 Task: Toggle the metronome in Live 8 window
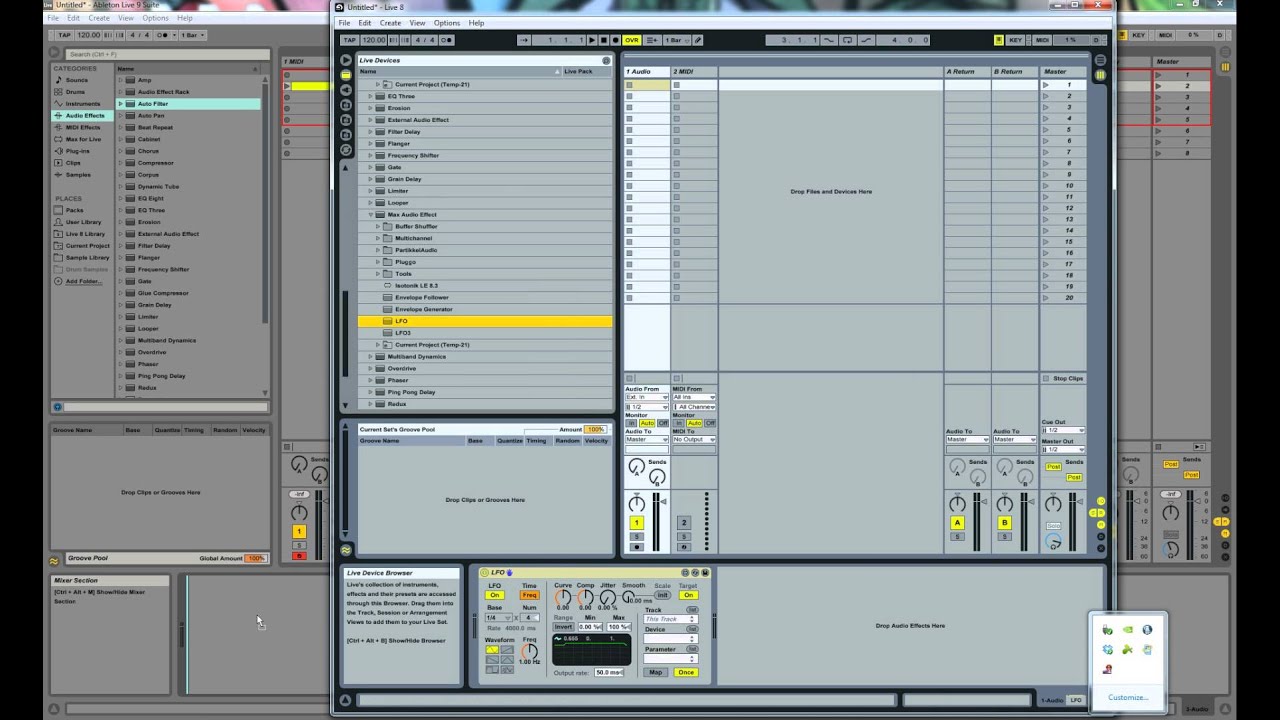[x=447, y=40]
